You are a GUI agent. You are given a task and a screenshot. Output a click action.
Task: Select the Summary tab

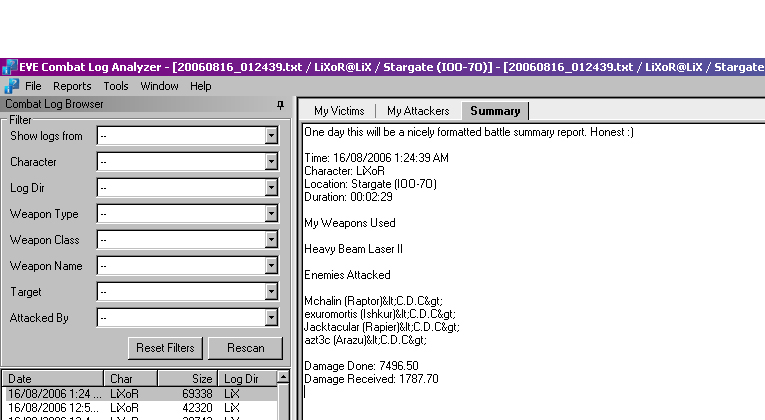point(495,111)
